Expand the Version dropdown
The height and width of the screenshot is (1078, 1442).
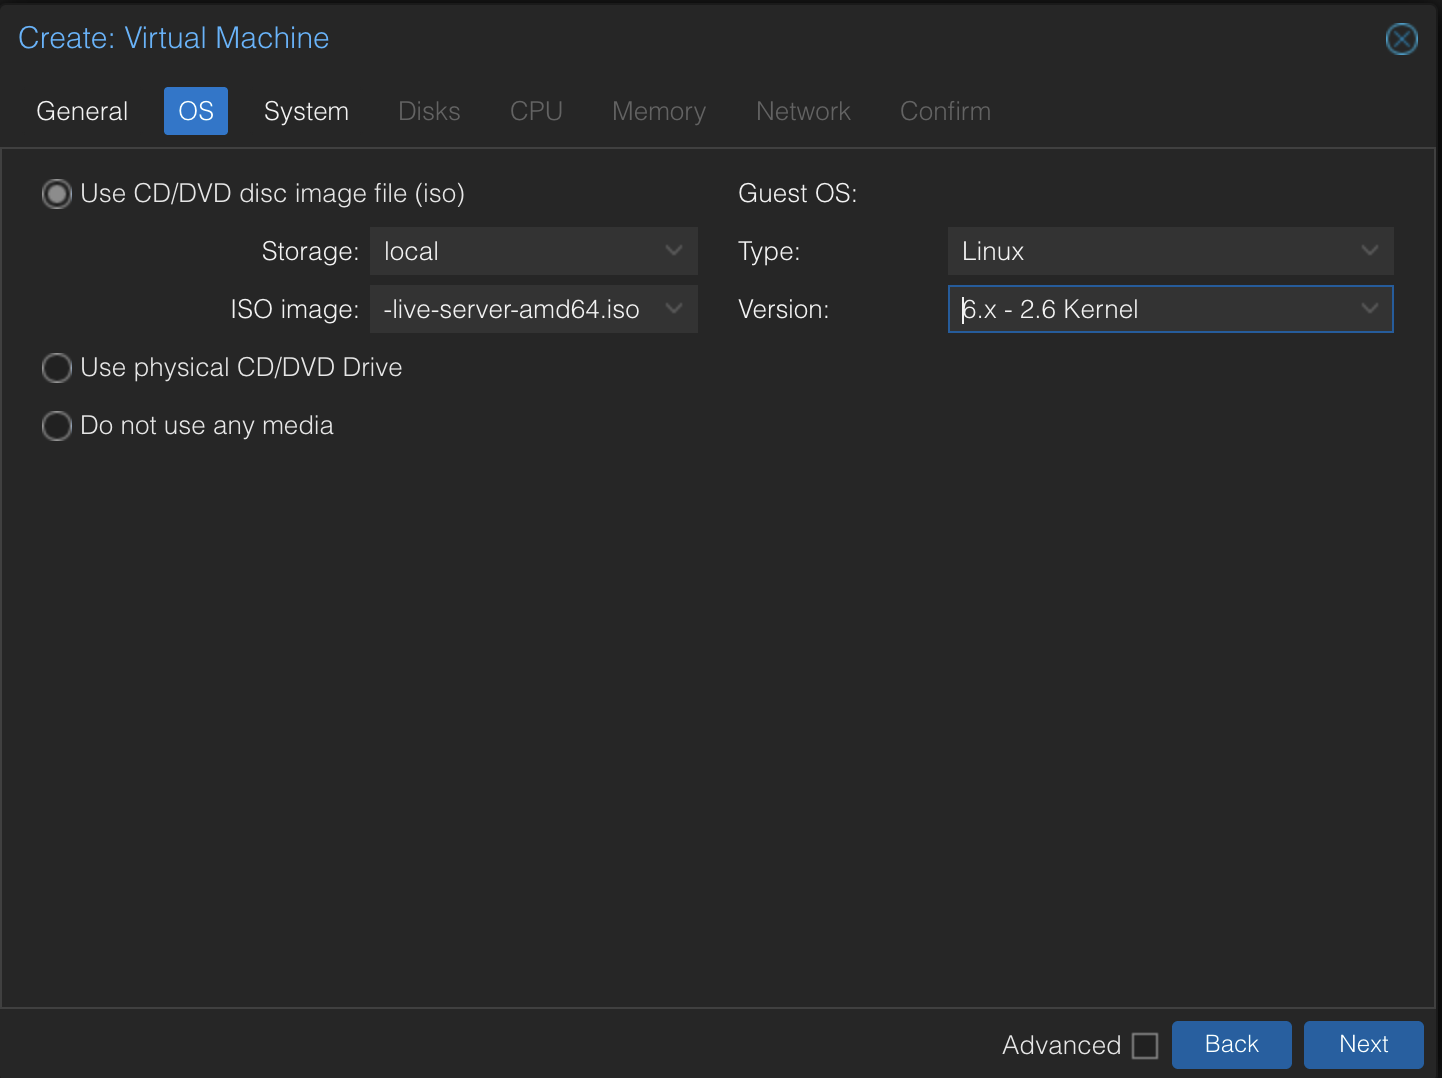[1368, 309]
